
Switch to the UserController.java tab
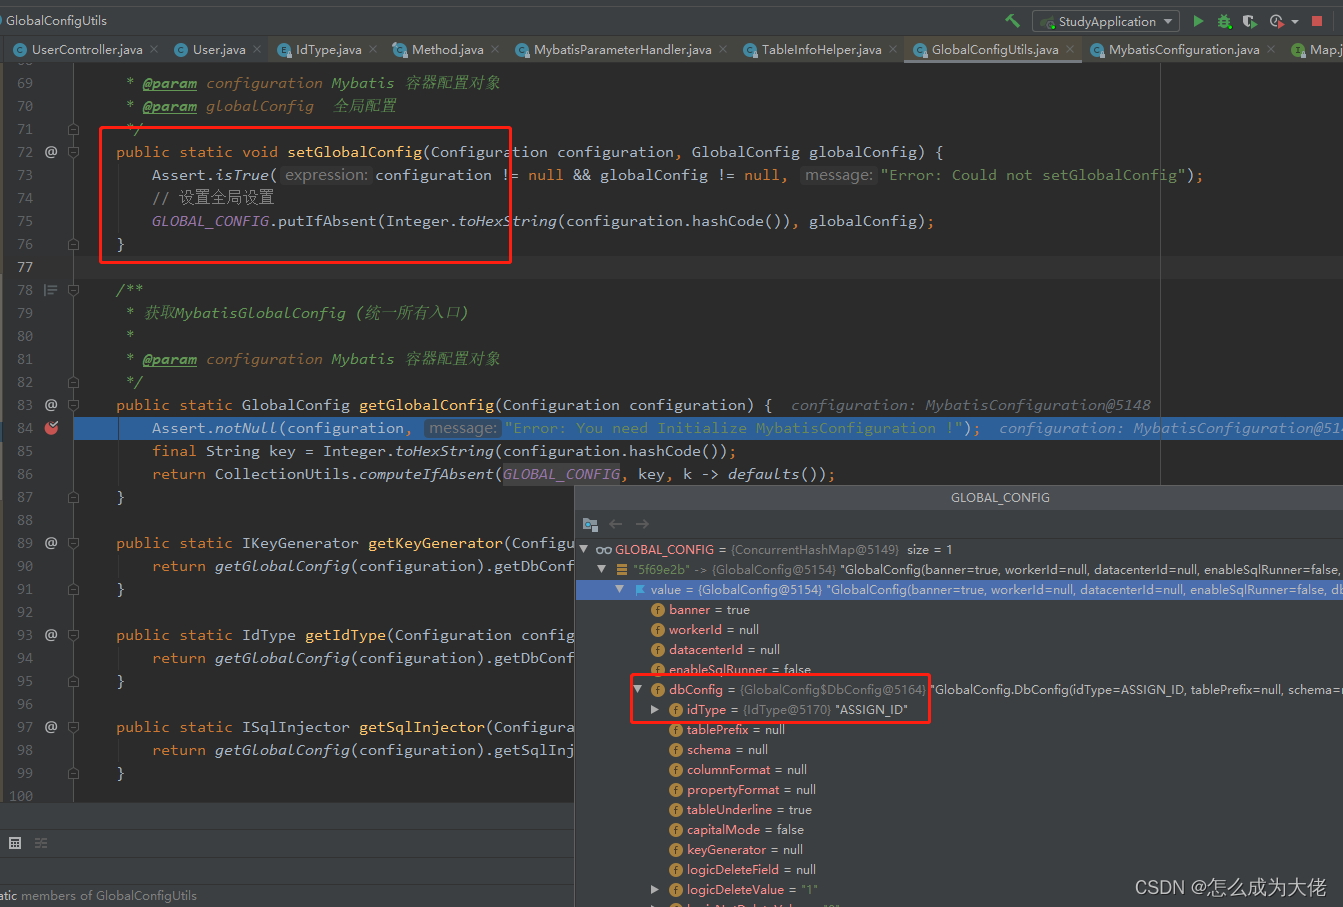coord(87,49)
